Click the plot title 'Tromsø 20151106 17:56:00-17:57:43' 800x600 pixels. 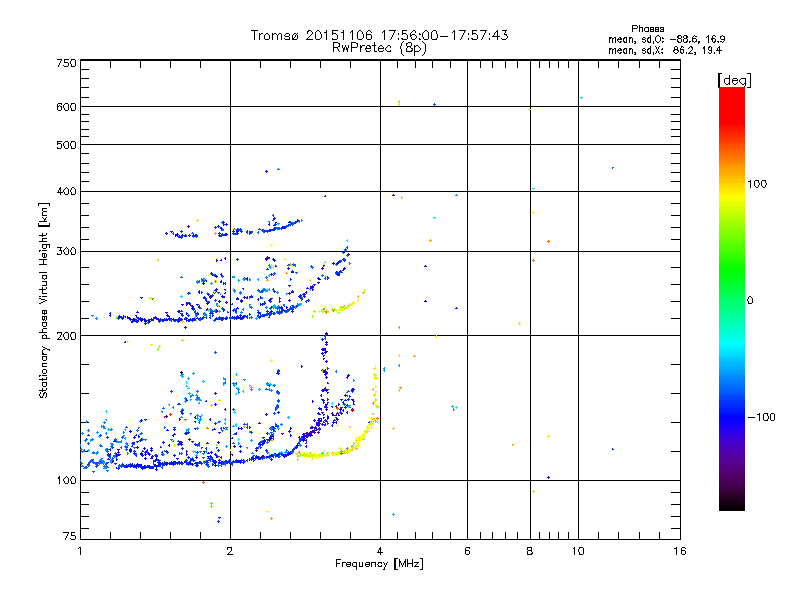379,35
